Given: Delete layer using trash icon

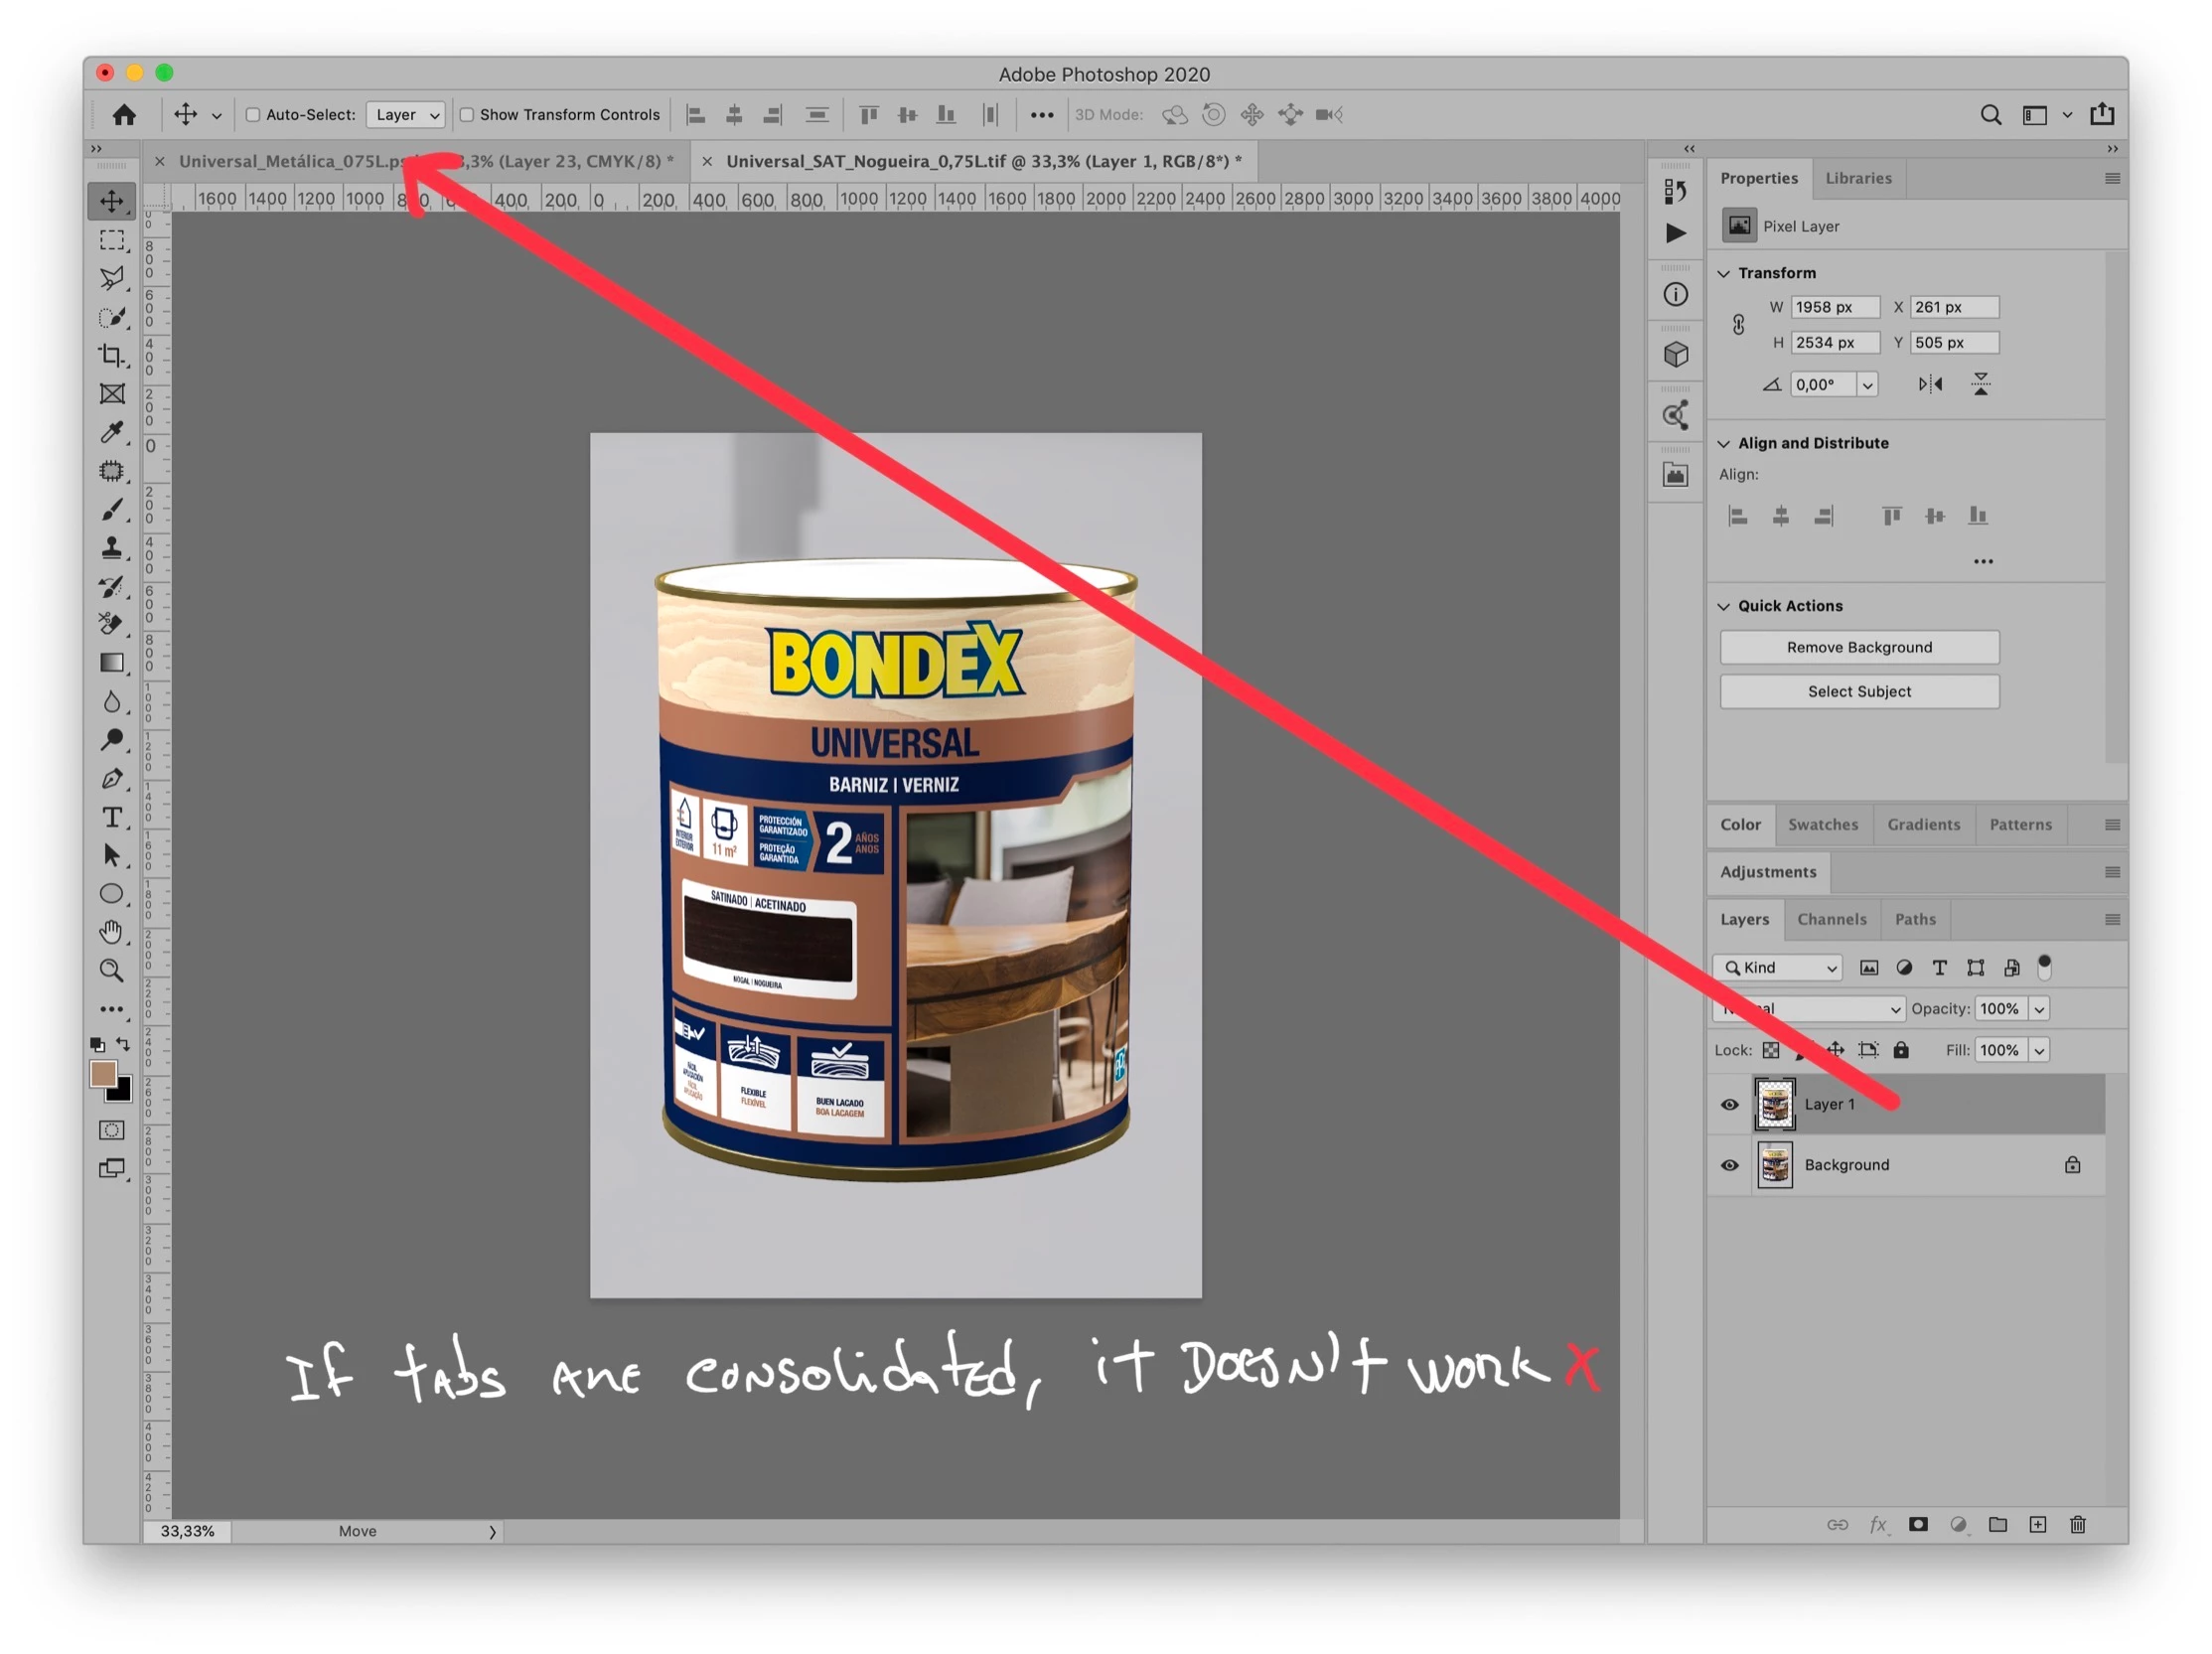Looking at the screenshot, I should (2077, 1524).
